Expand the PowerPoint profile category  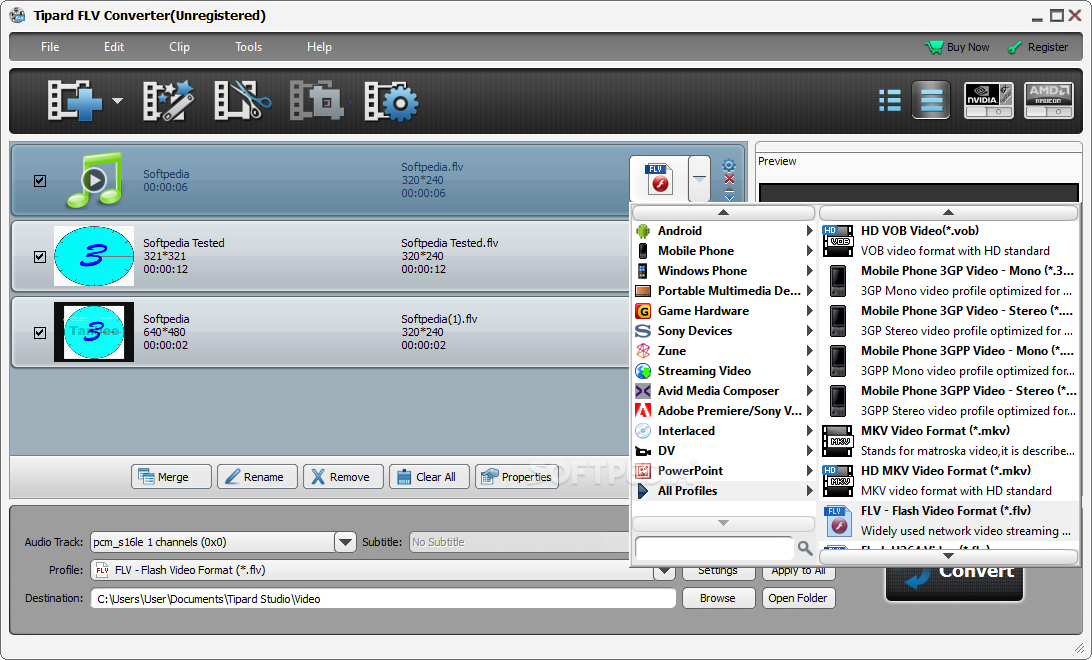click(724, 471)
